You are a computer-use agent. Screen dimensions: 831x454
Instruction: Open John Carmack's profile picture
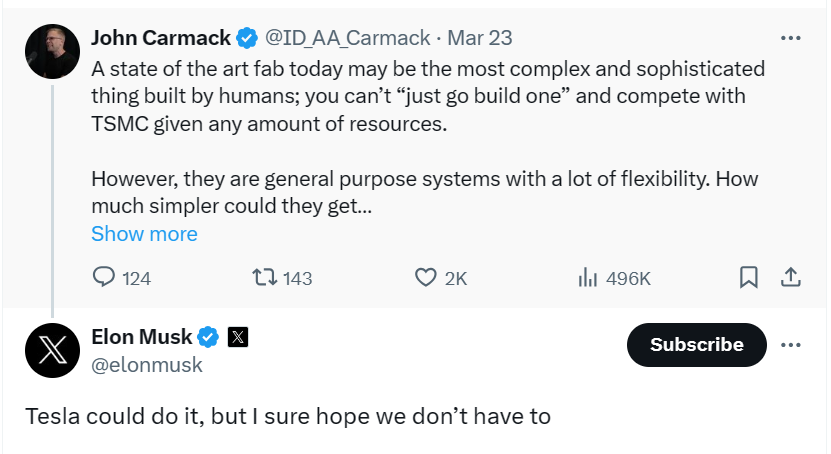coord(52,51)
